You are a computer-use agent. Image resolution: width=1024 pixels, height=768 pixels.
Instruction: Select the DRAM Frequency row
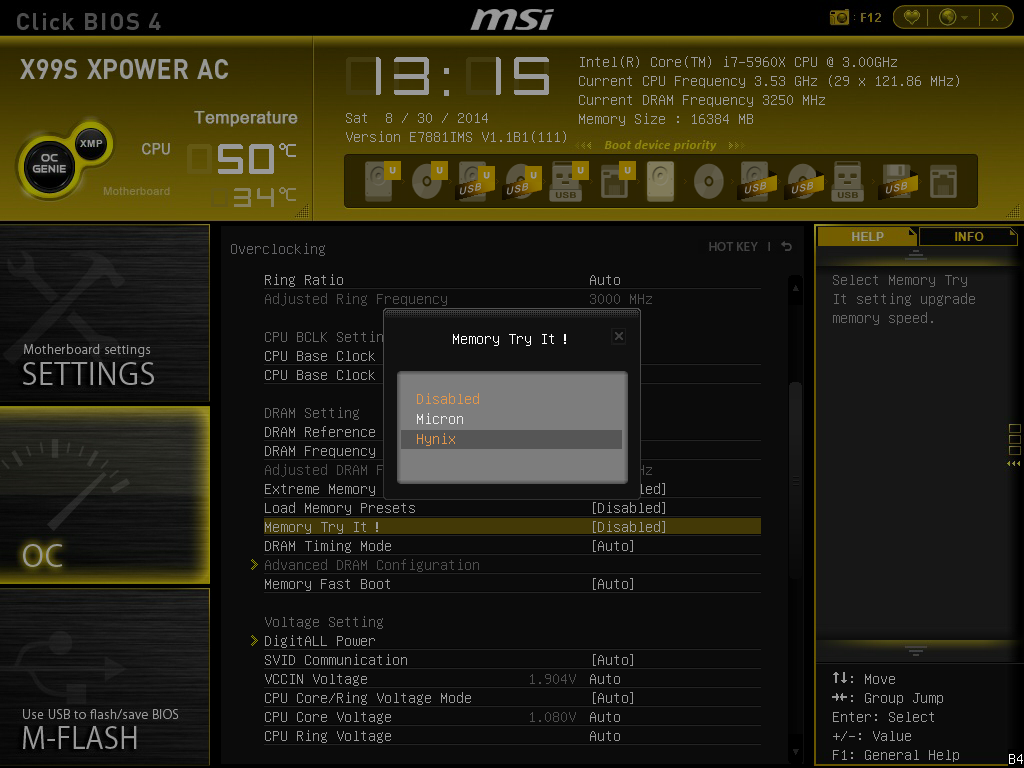click(x=320, y=451)
